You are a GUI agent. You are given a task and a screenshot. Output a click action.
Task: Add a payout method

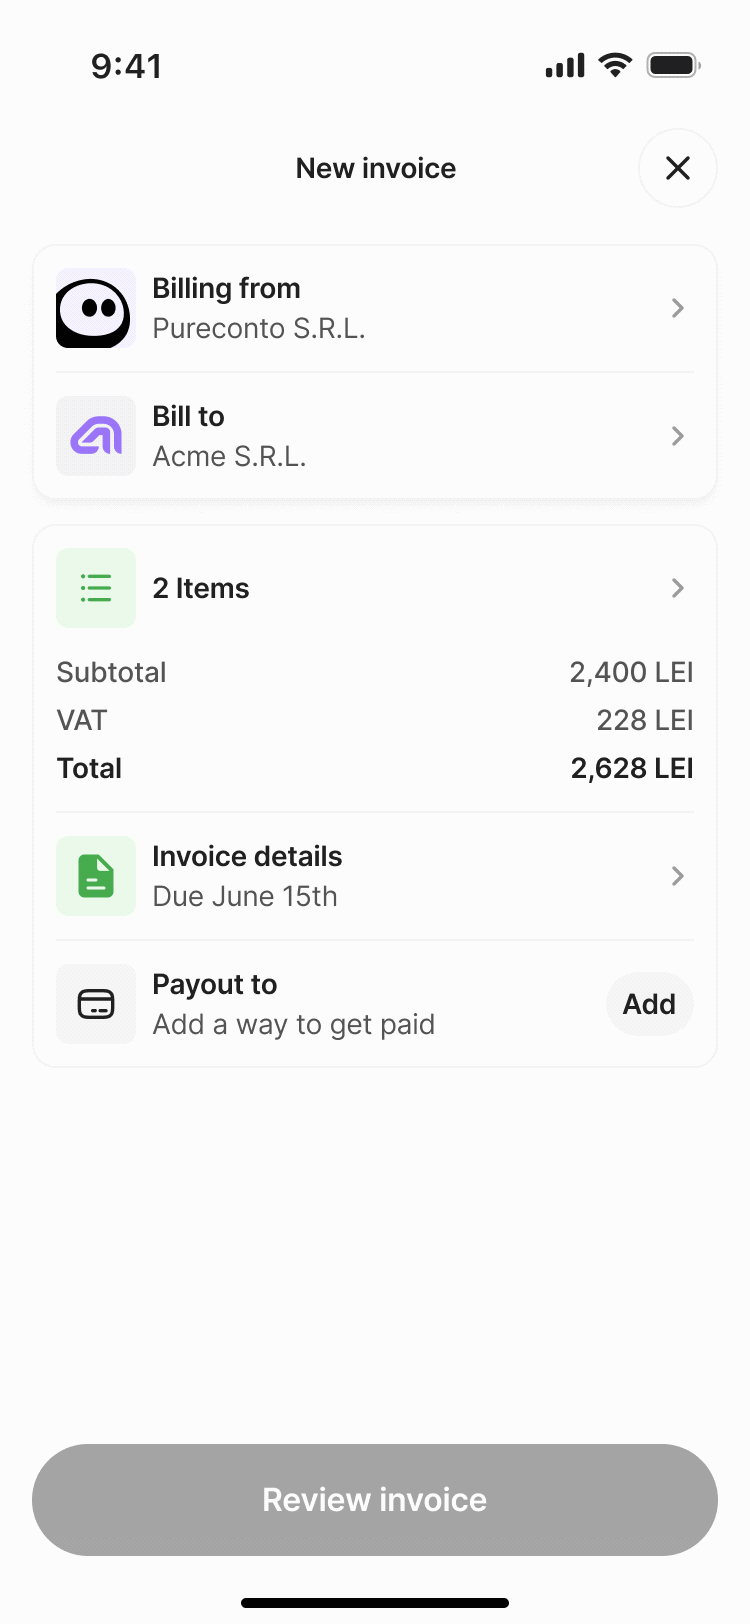[x=649, y=1004]
